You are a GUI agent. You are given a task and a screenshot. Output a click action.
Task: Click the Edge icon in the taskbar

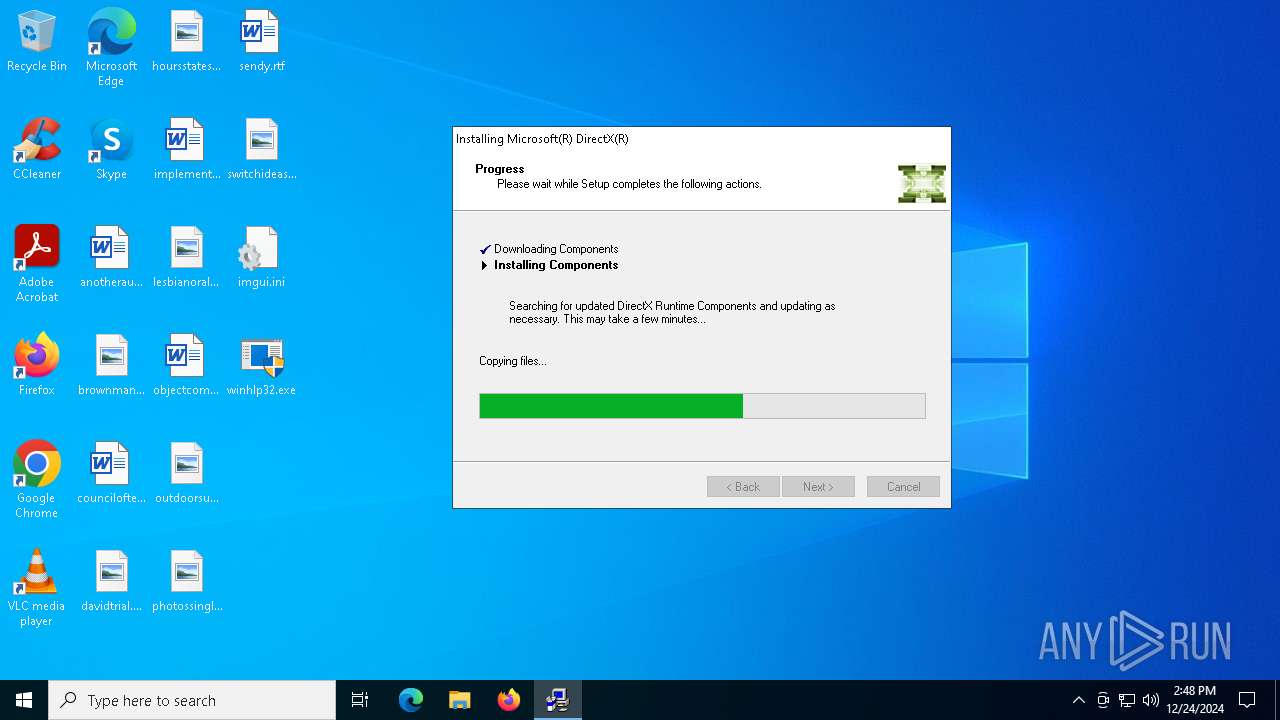pyautogui.click(x=411, y=700)
